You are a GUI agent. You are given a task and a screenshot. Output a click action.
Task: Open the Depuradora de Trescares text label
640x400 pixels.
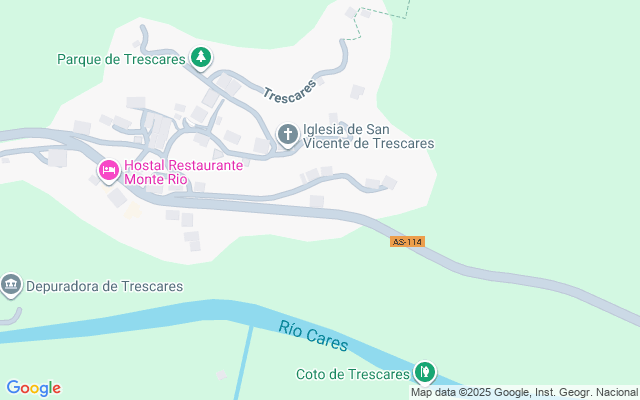104,286
